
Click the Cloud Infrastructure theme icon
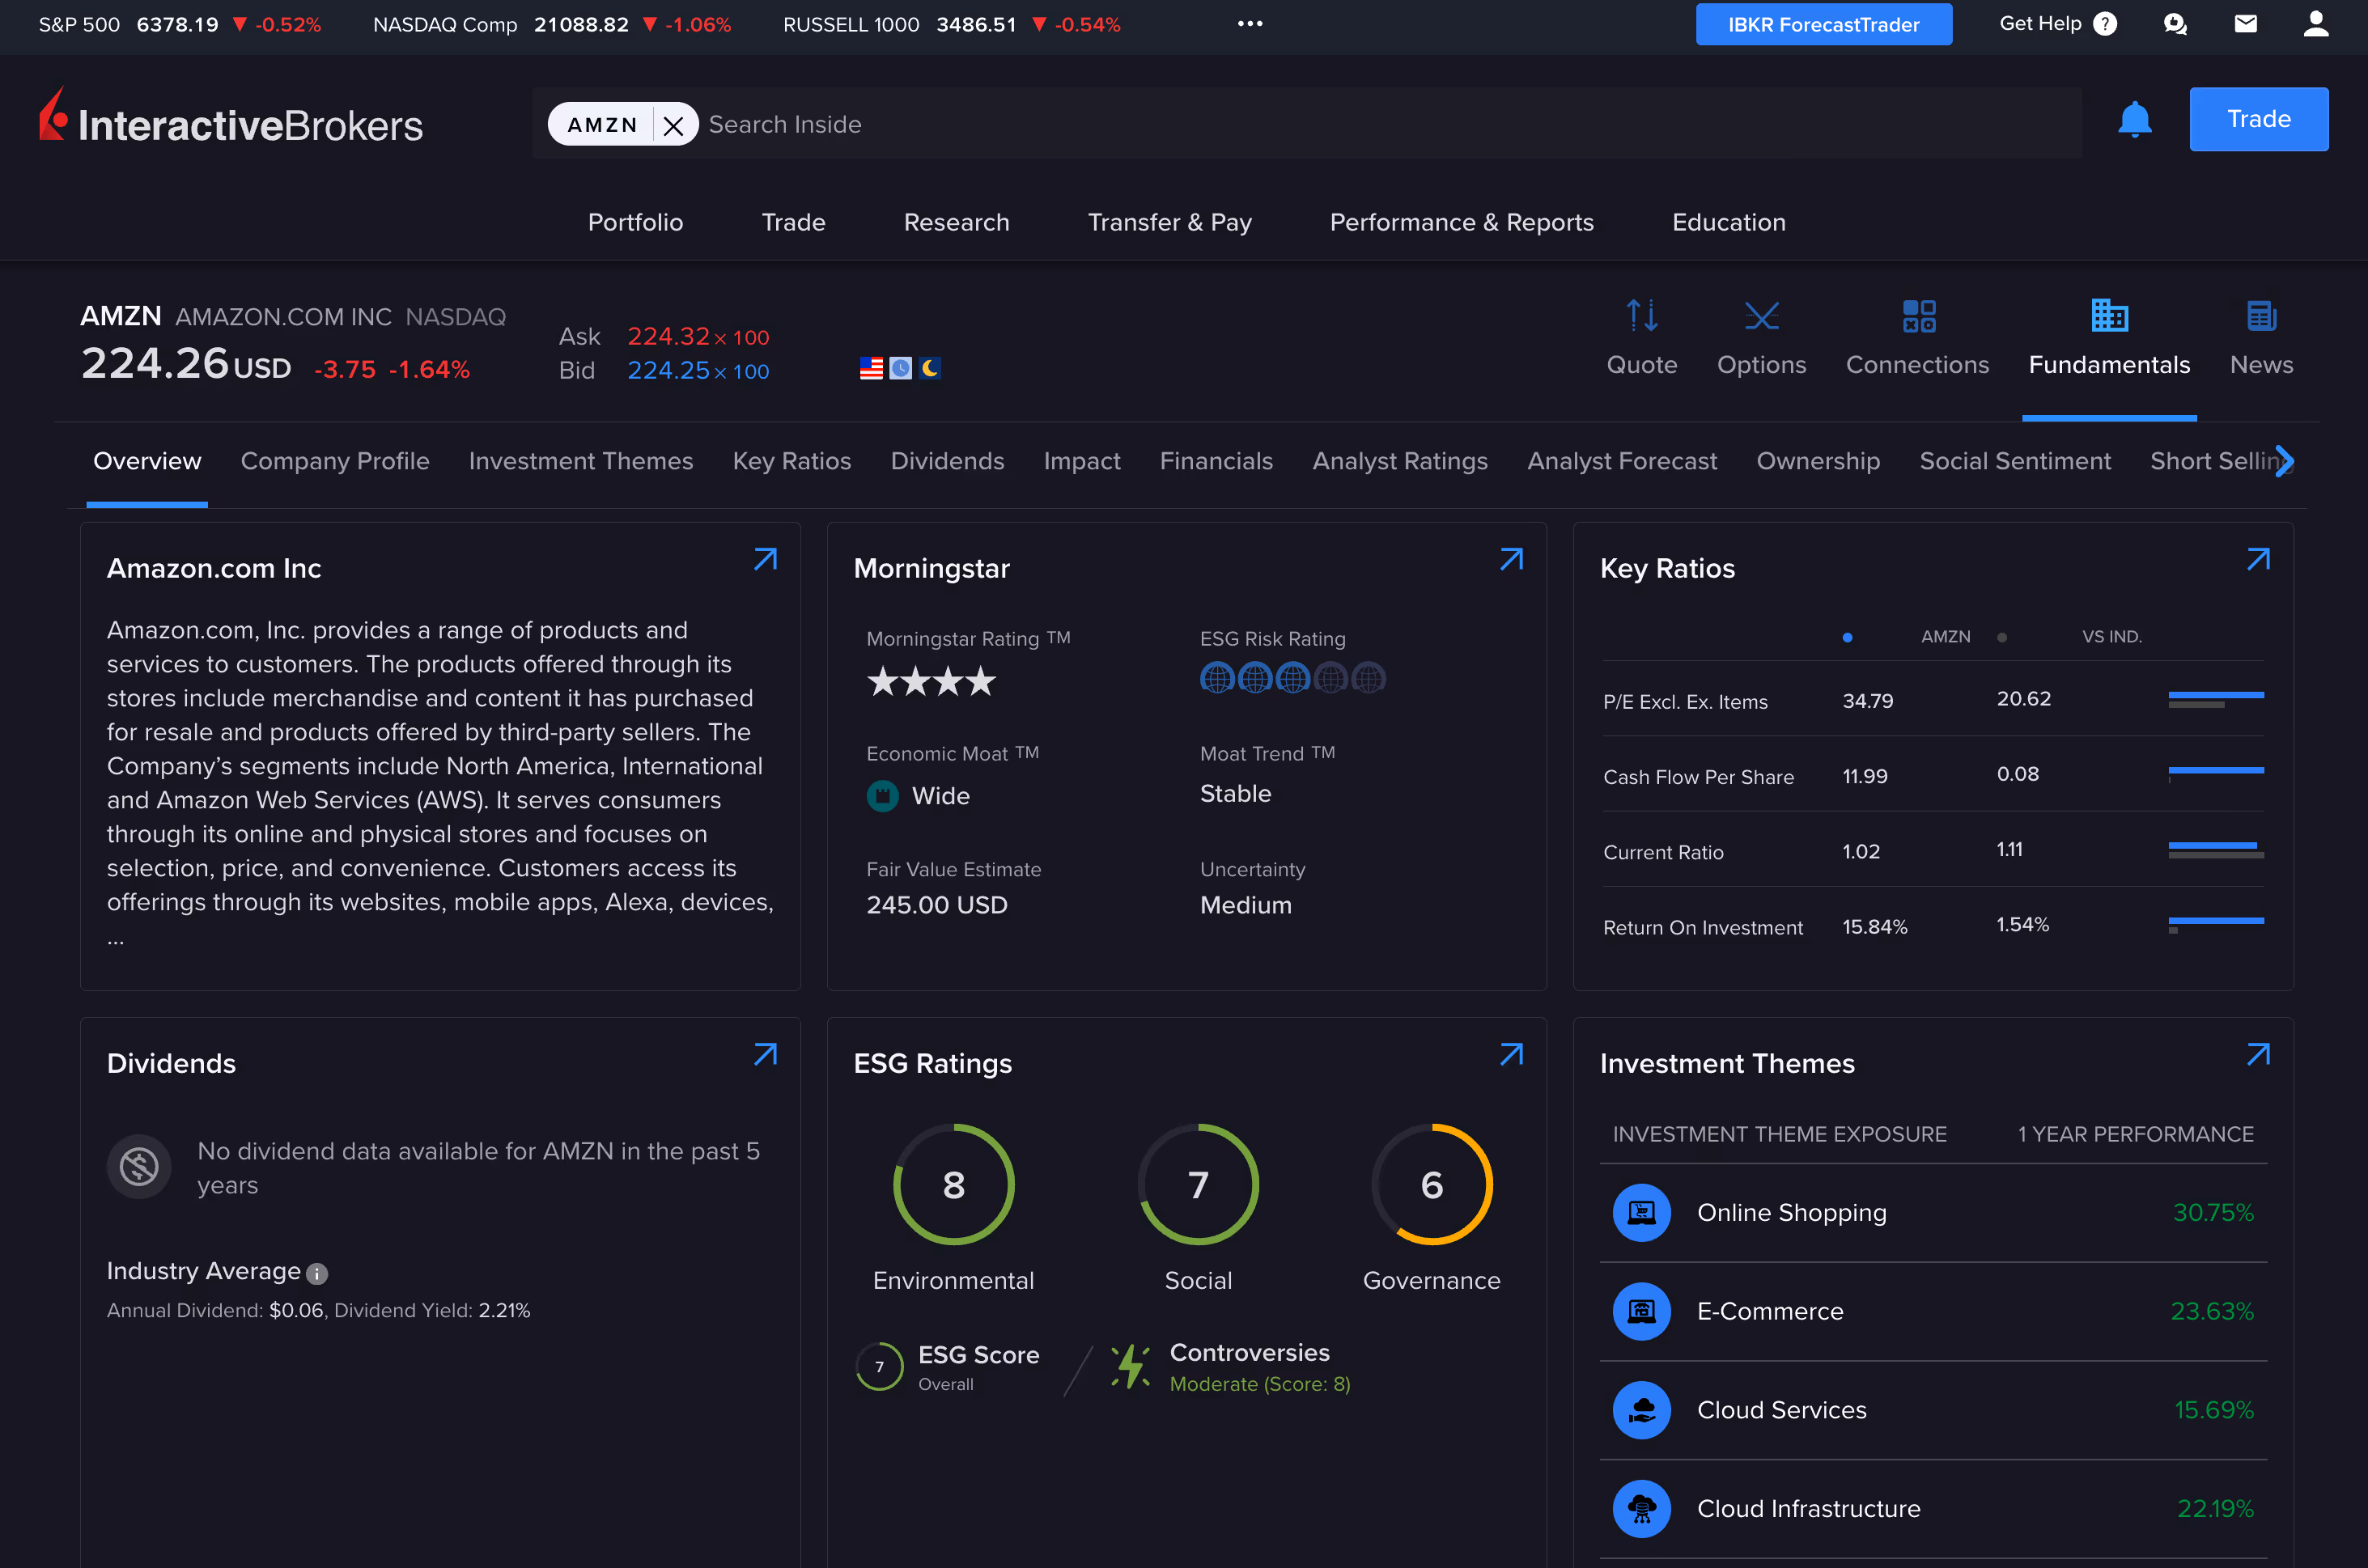coord(1641,1509)
